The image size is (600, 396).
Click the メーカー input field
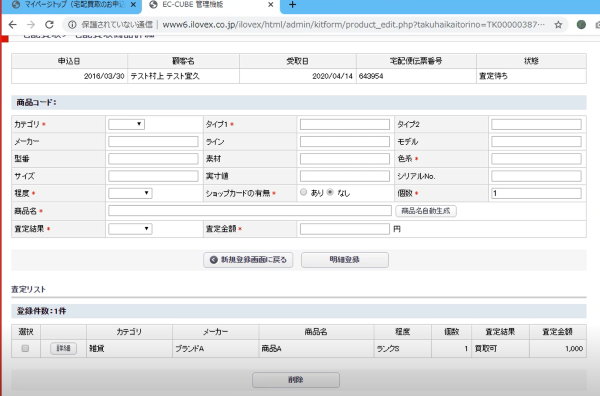coord(153,142)
